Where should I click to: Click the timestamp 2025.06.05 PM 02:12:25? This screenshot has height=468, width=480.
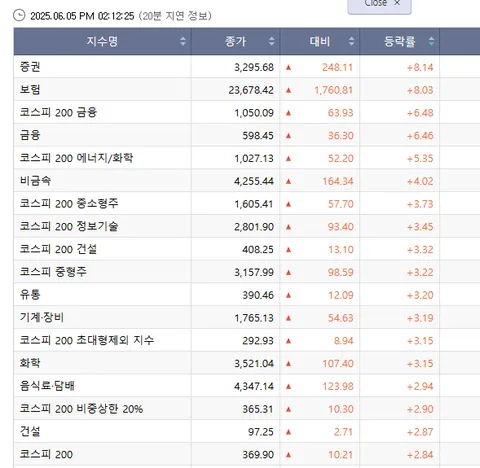click(82, 16)
